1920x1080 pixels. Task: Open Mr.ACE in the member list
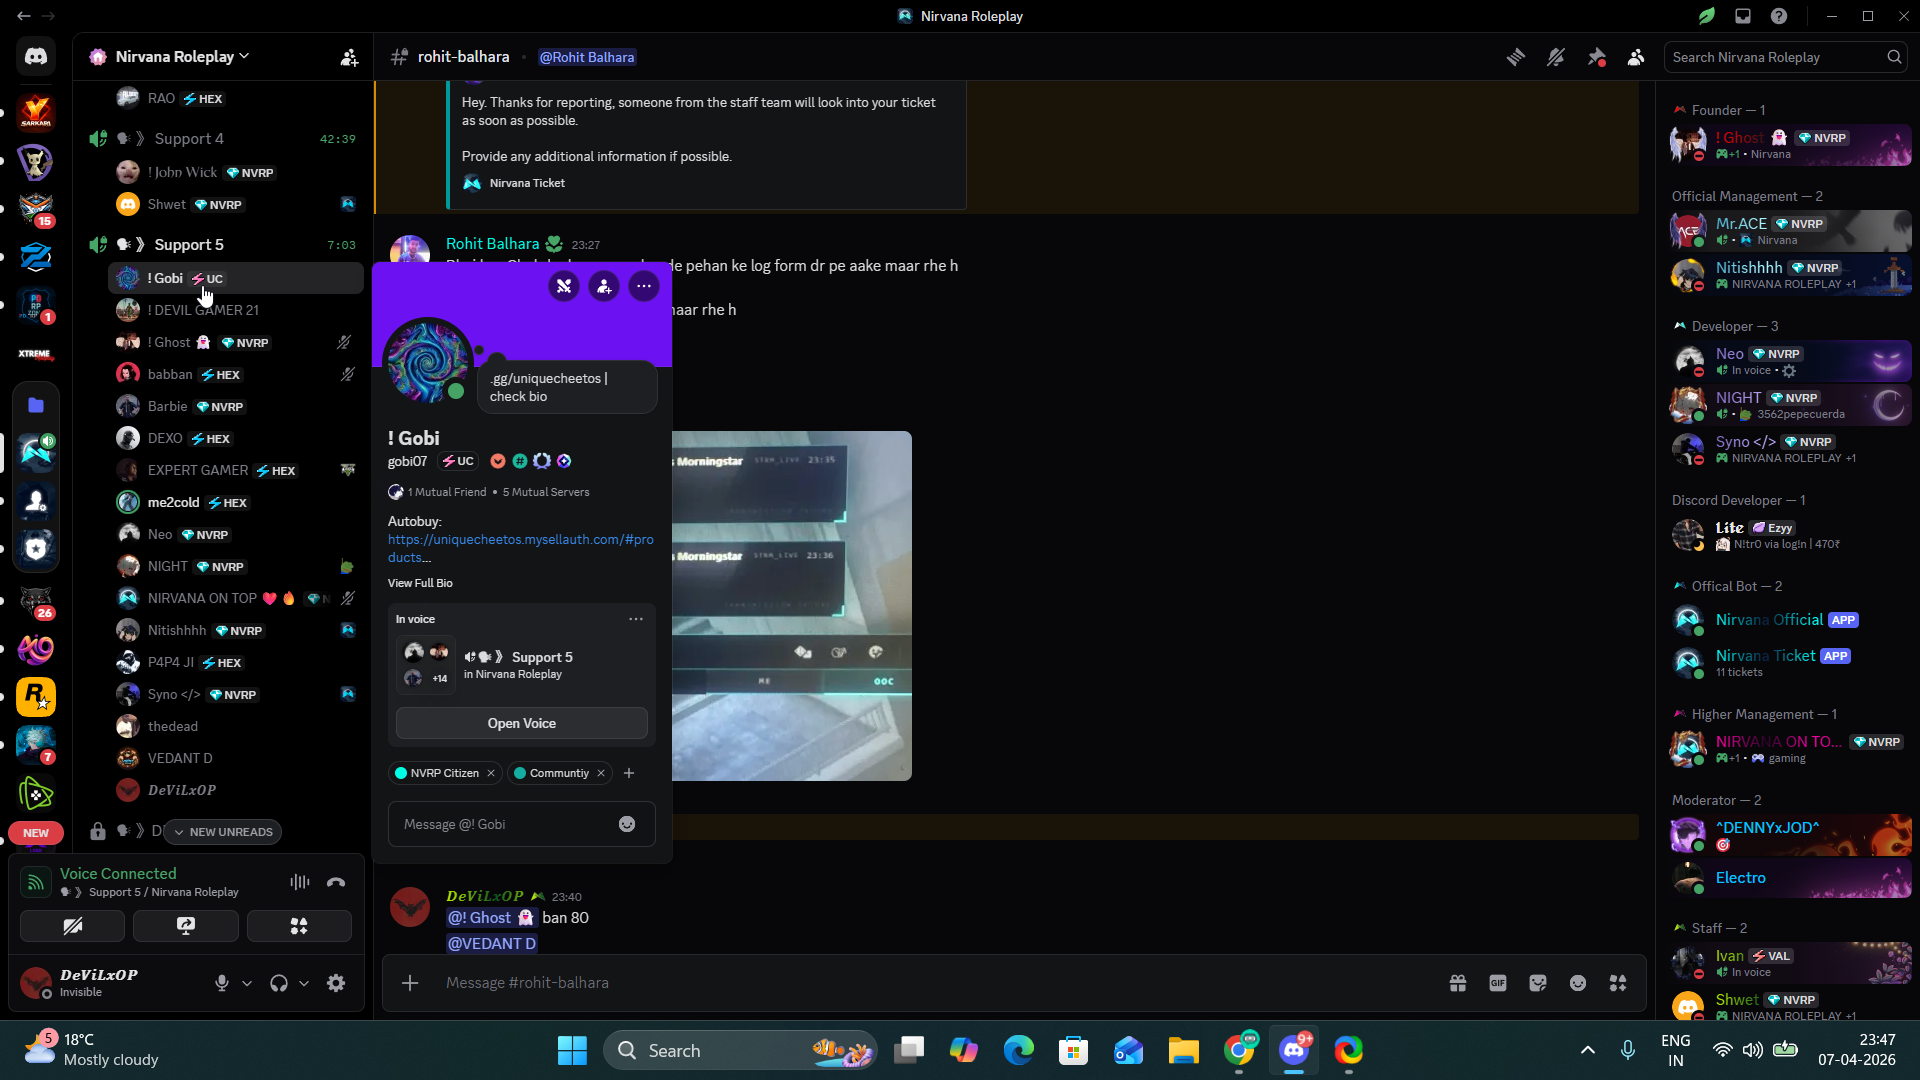[1790, 231]
